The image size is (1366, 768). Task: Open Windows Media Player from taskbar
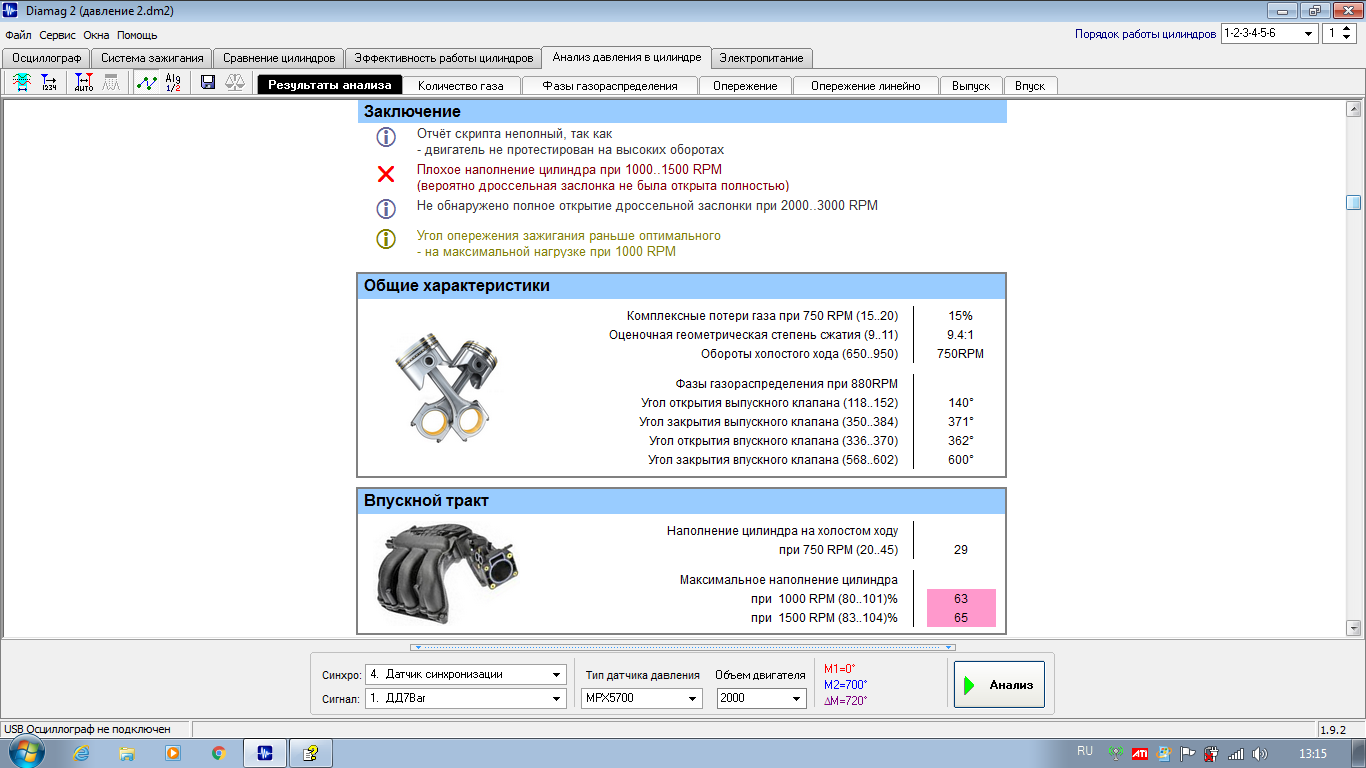pyautogui.click(x=173, y=753)
